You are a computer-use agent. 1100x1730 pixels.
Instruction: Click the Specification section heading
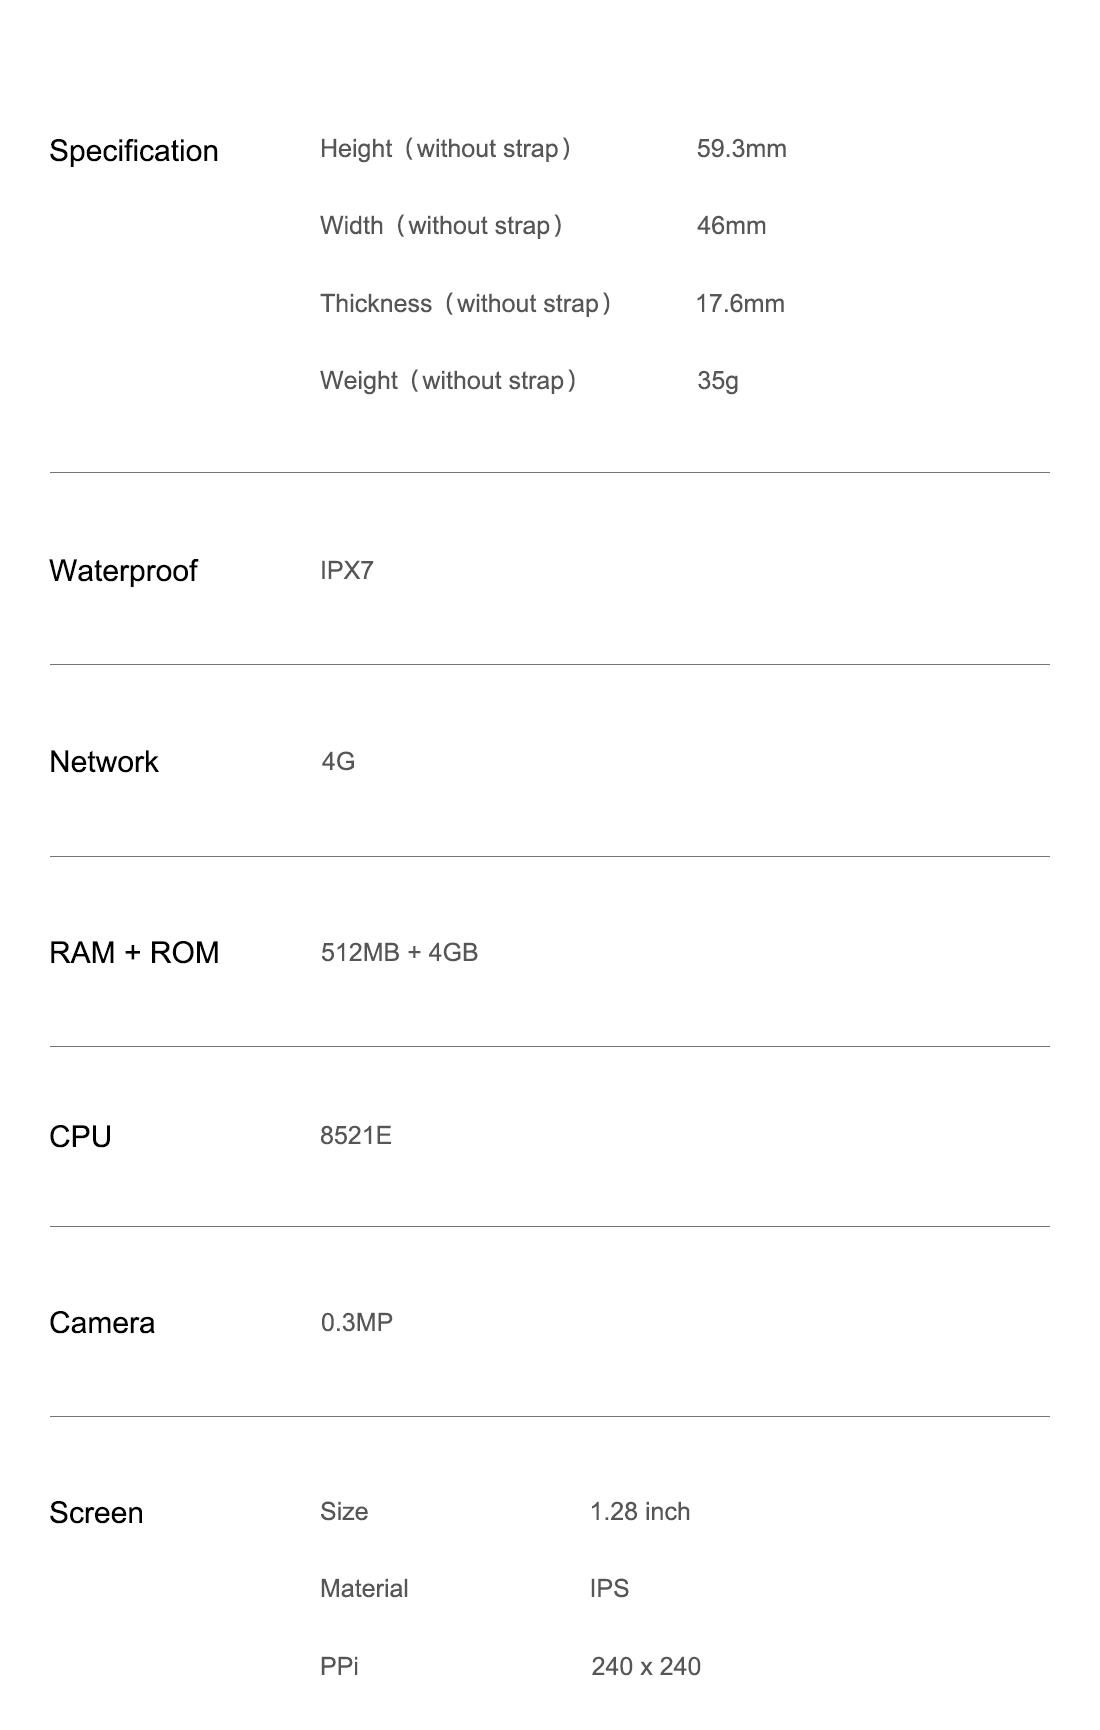(133, 151)
